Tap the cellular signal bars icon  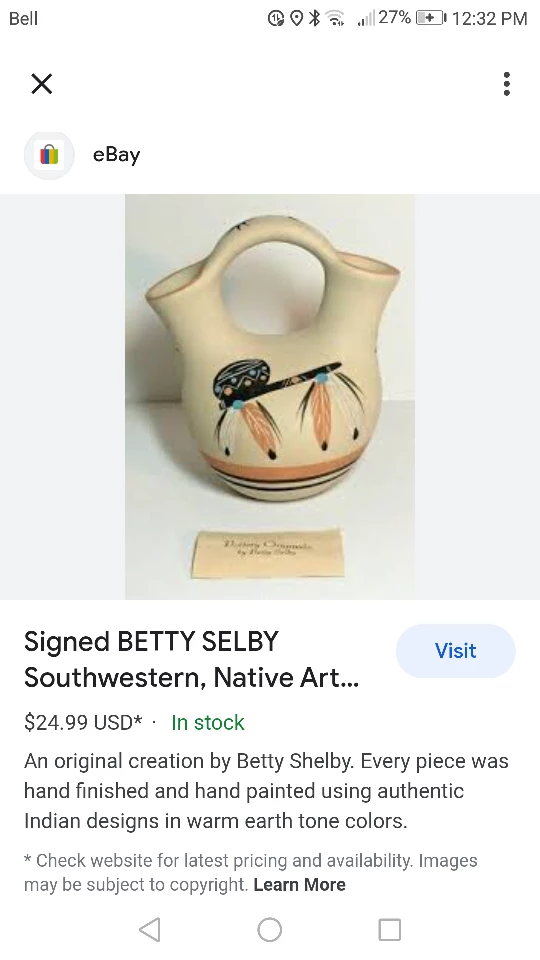tap(366, 19)
